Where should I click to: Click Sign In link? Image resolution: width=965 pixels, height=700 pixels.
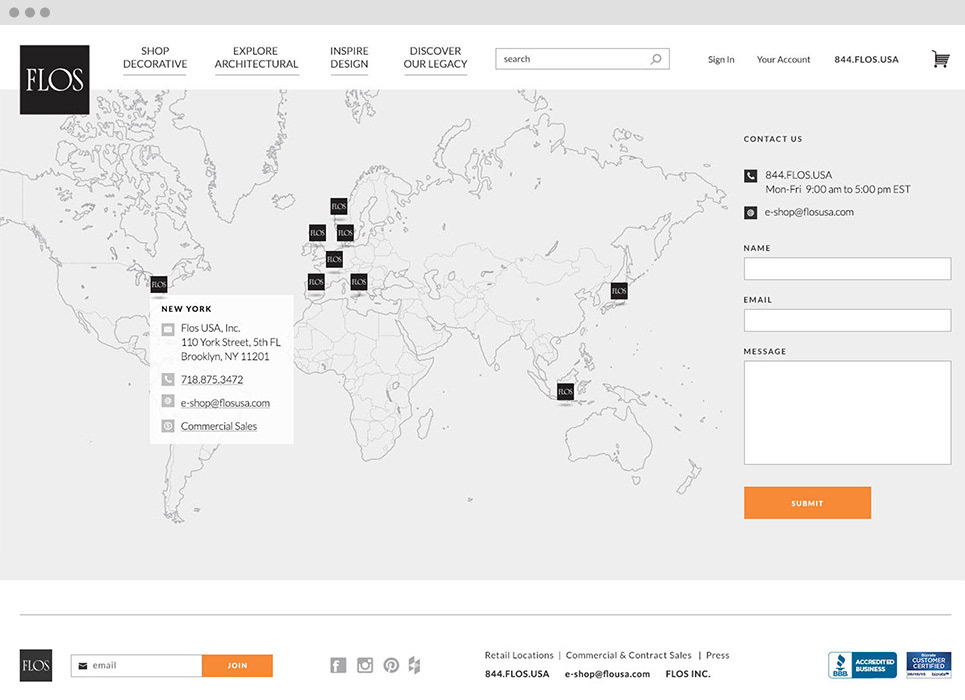pos(721,60)
